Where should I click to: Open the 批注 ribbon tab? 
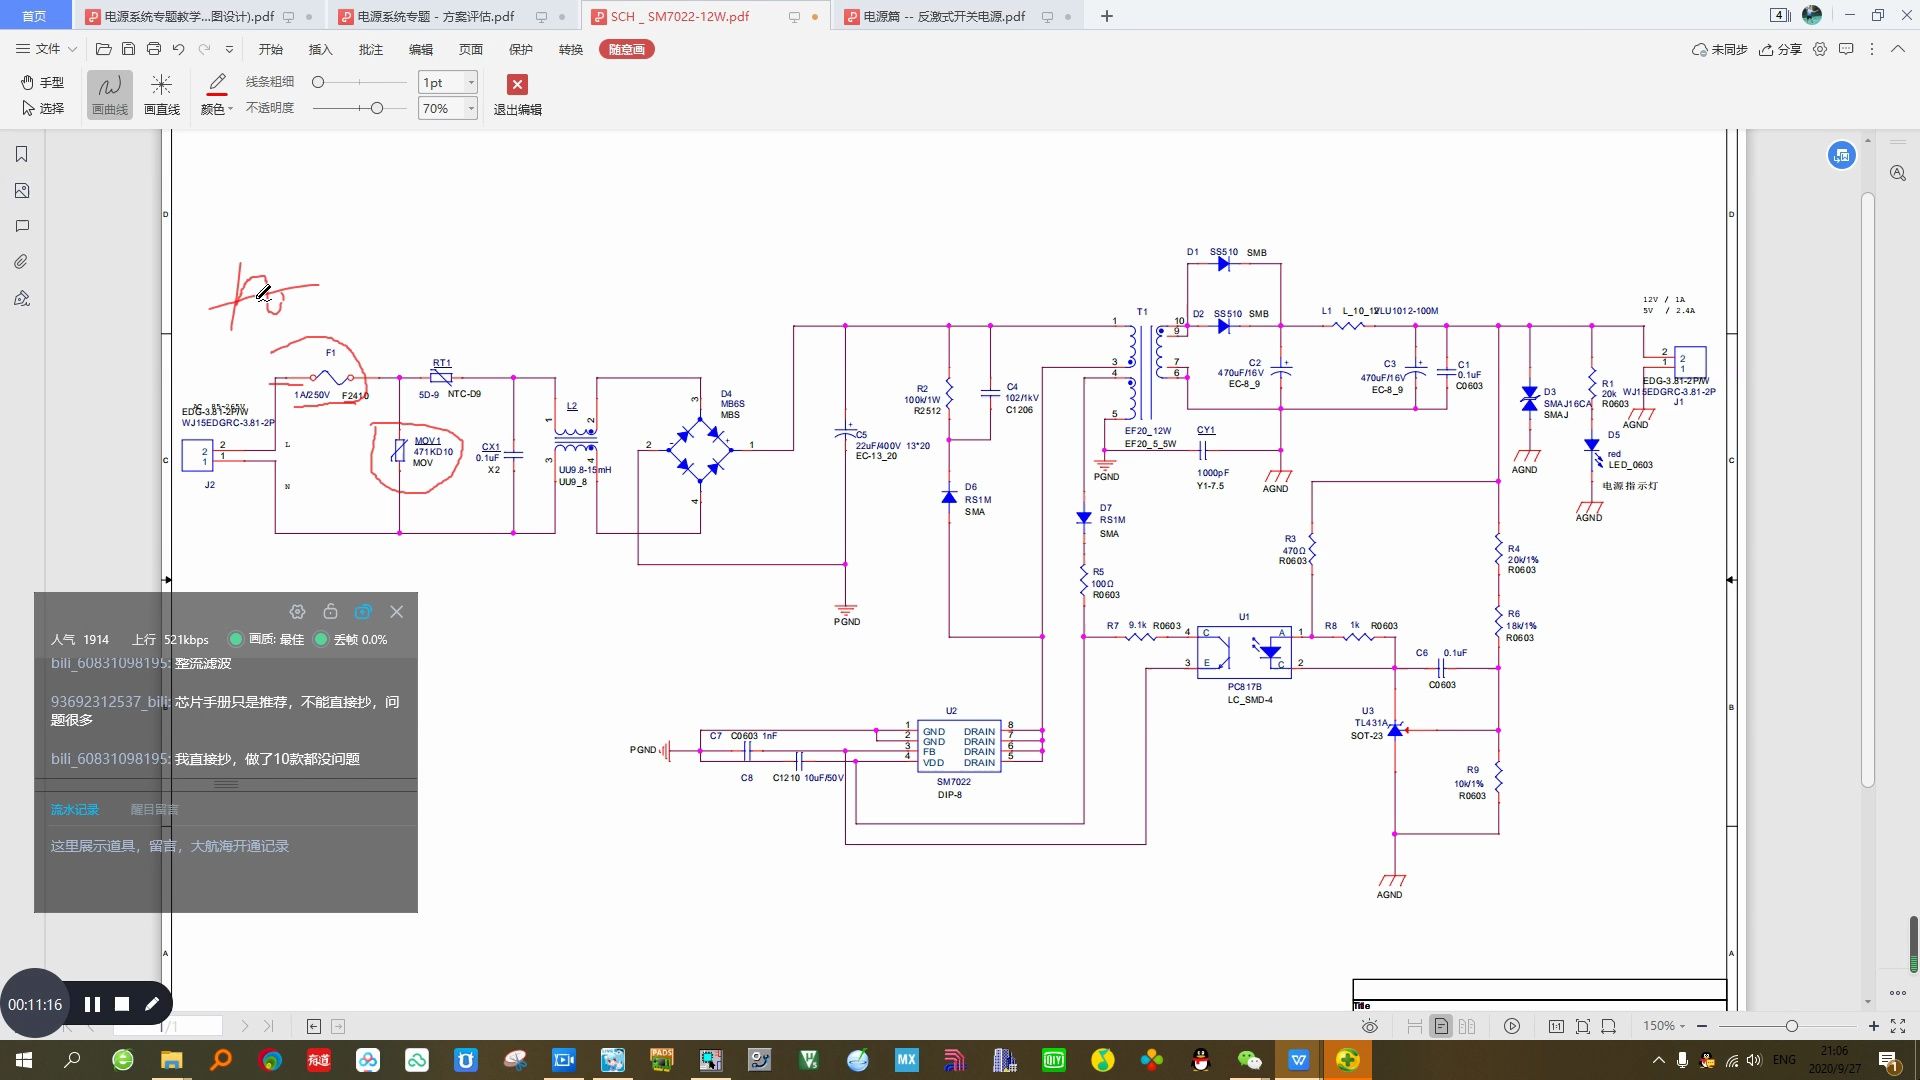371,49
